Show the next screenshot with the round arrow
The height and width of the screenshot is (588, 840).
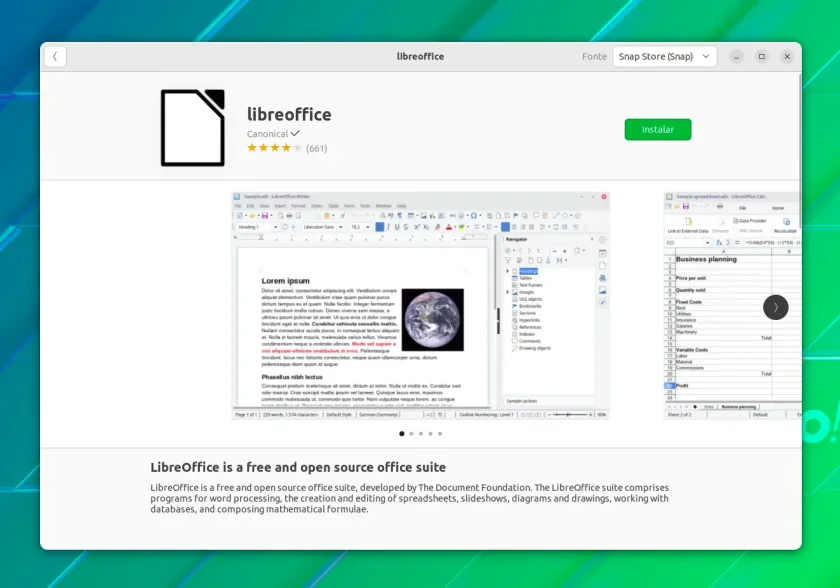coord(775,307)
